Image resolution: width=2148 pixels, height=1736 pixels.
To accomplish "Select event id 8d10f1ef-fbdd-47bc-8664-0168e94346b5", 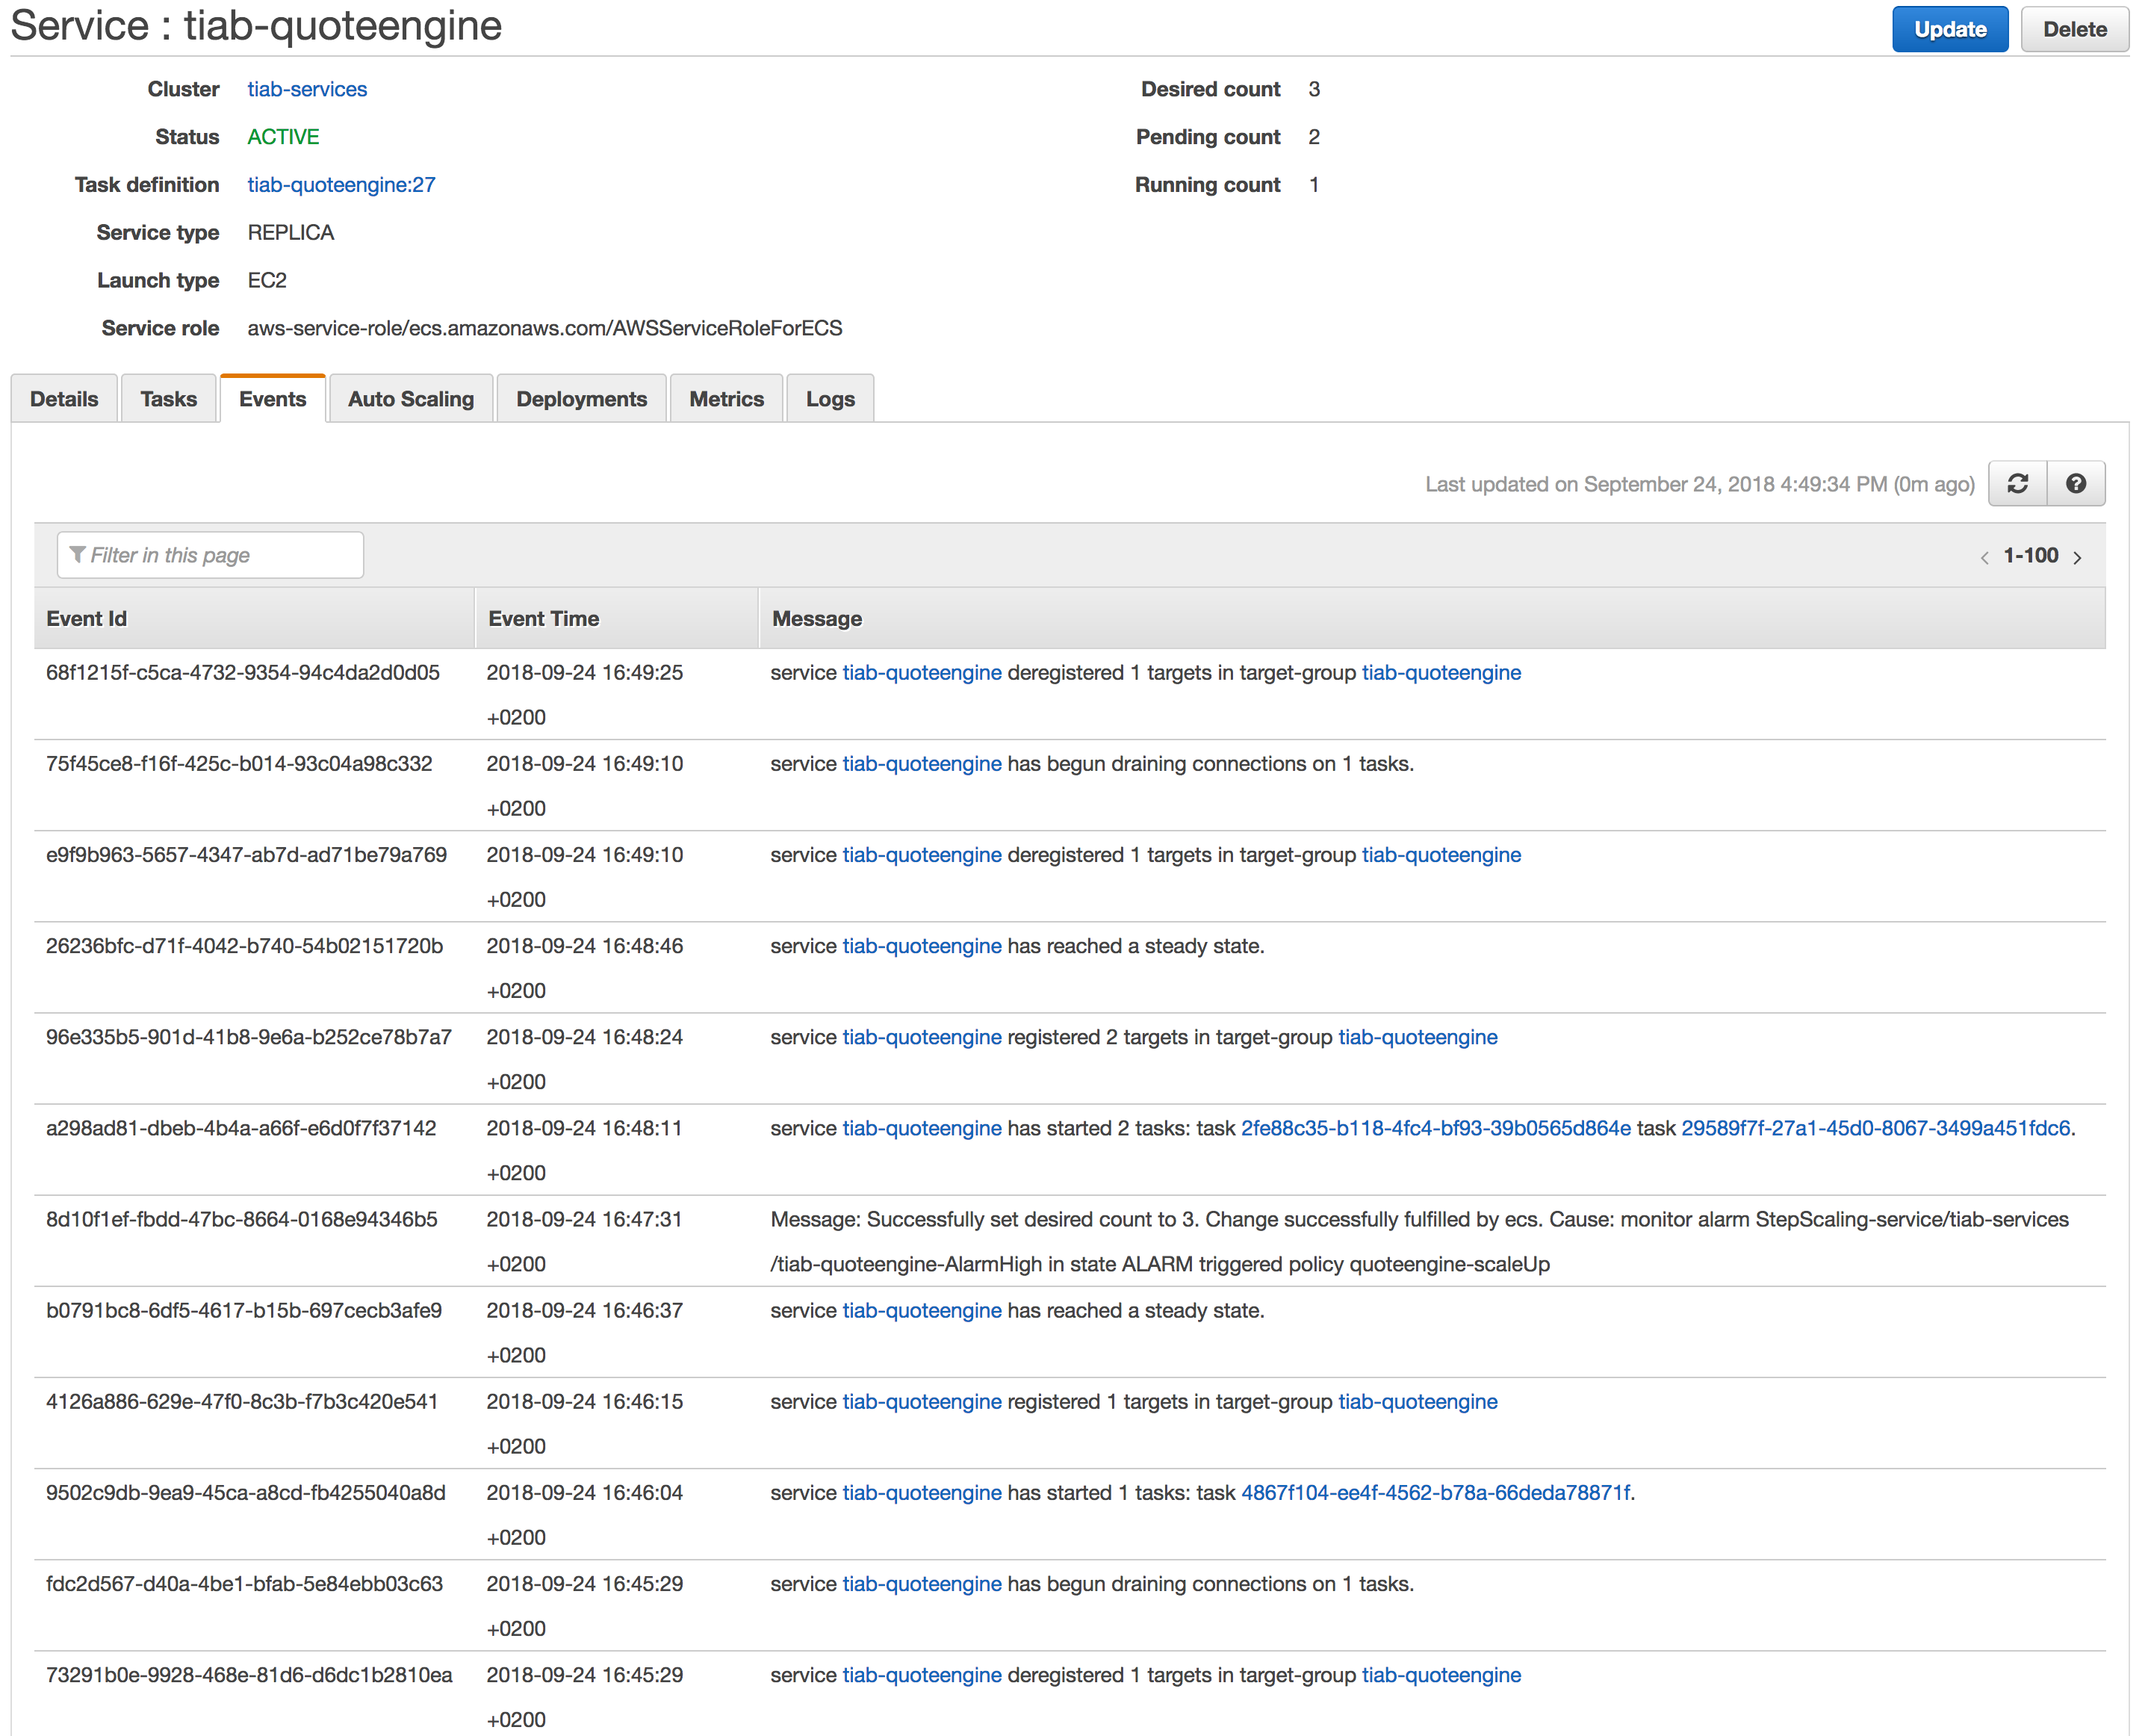I will point(242,1219).
